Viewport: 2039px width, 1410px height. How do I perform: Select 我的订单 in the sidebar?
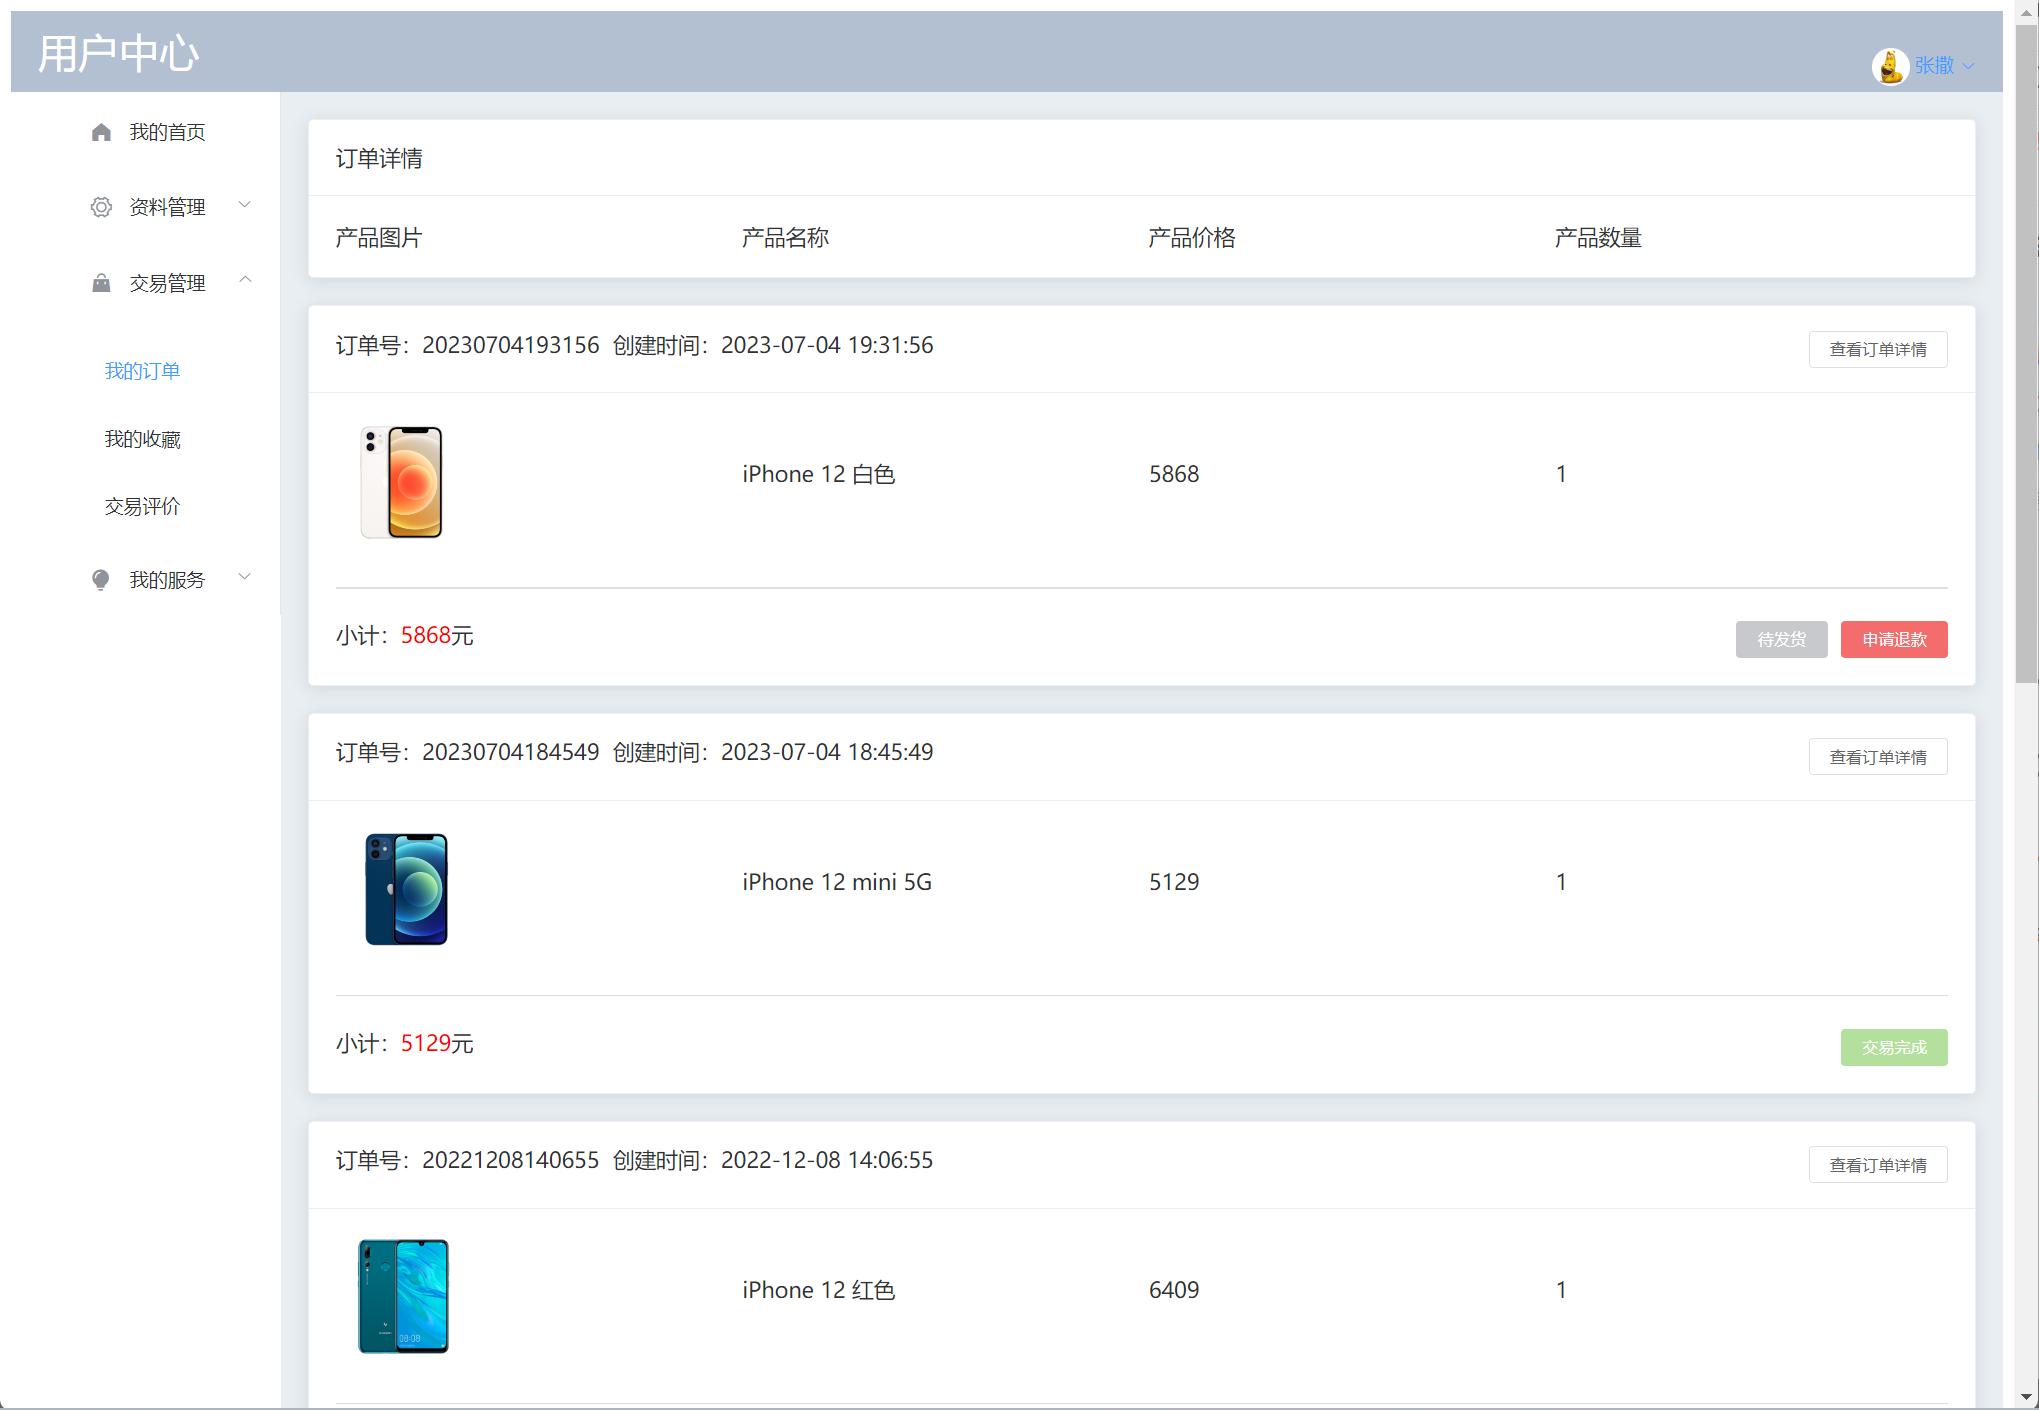(143, 371)
